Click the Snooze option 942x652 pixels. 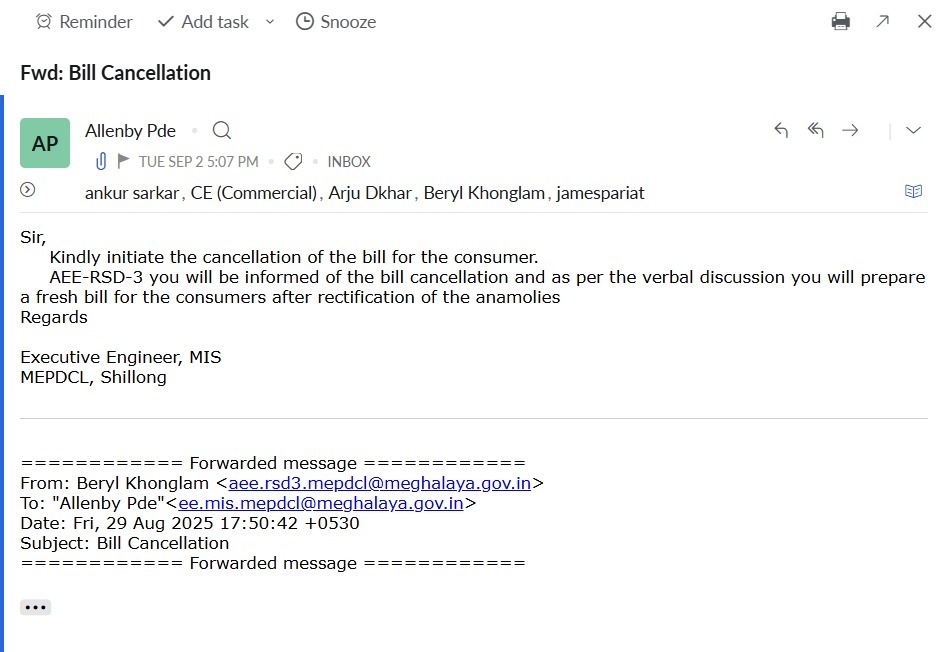click(x=336, y=21)
